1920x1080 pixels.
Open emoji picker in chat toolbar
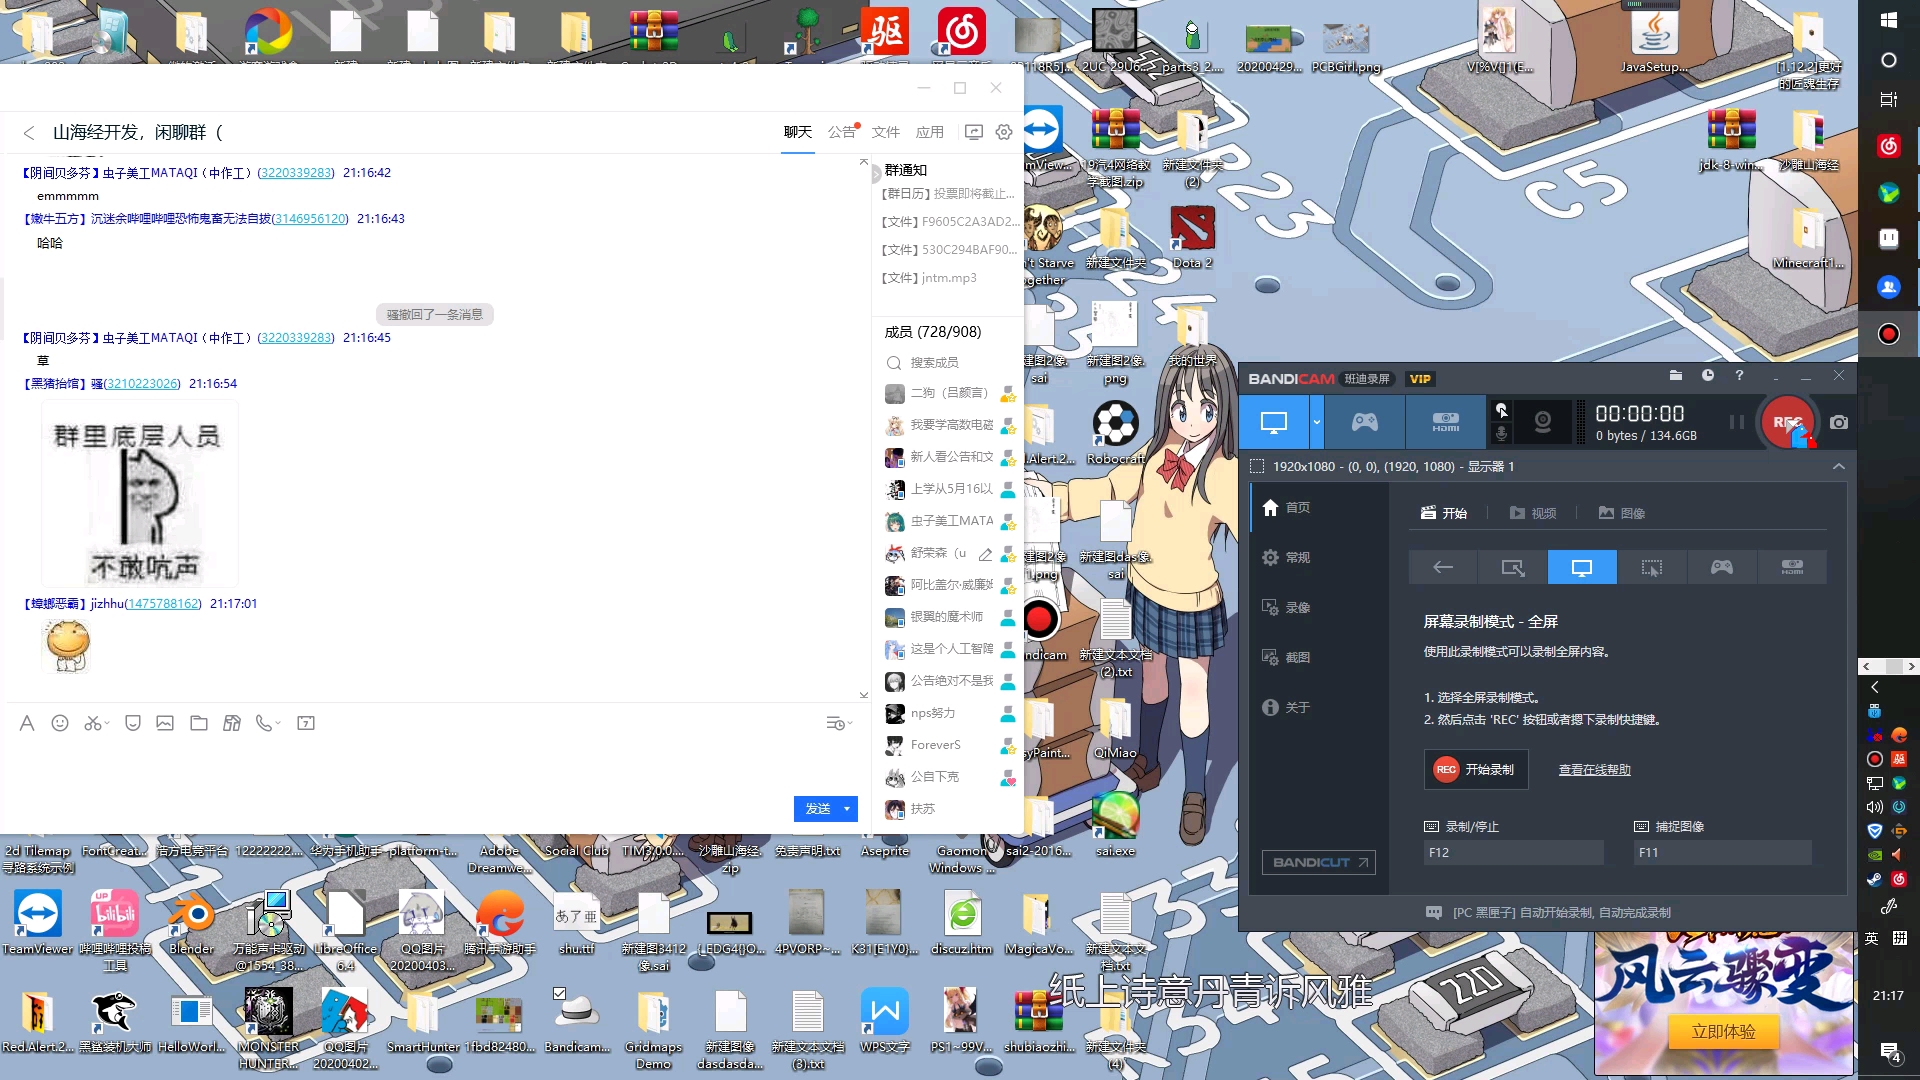click(x=60, y=723)
